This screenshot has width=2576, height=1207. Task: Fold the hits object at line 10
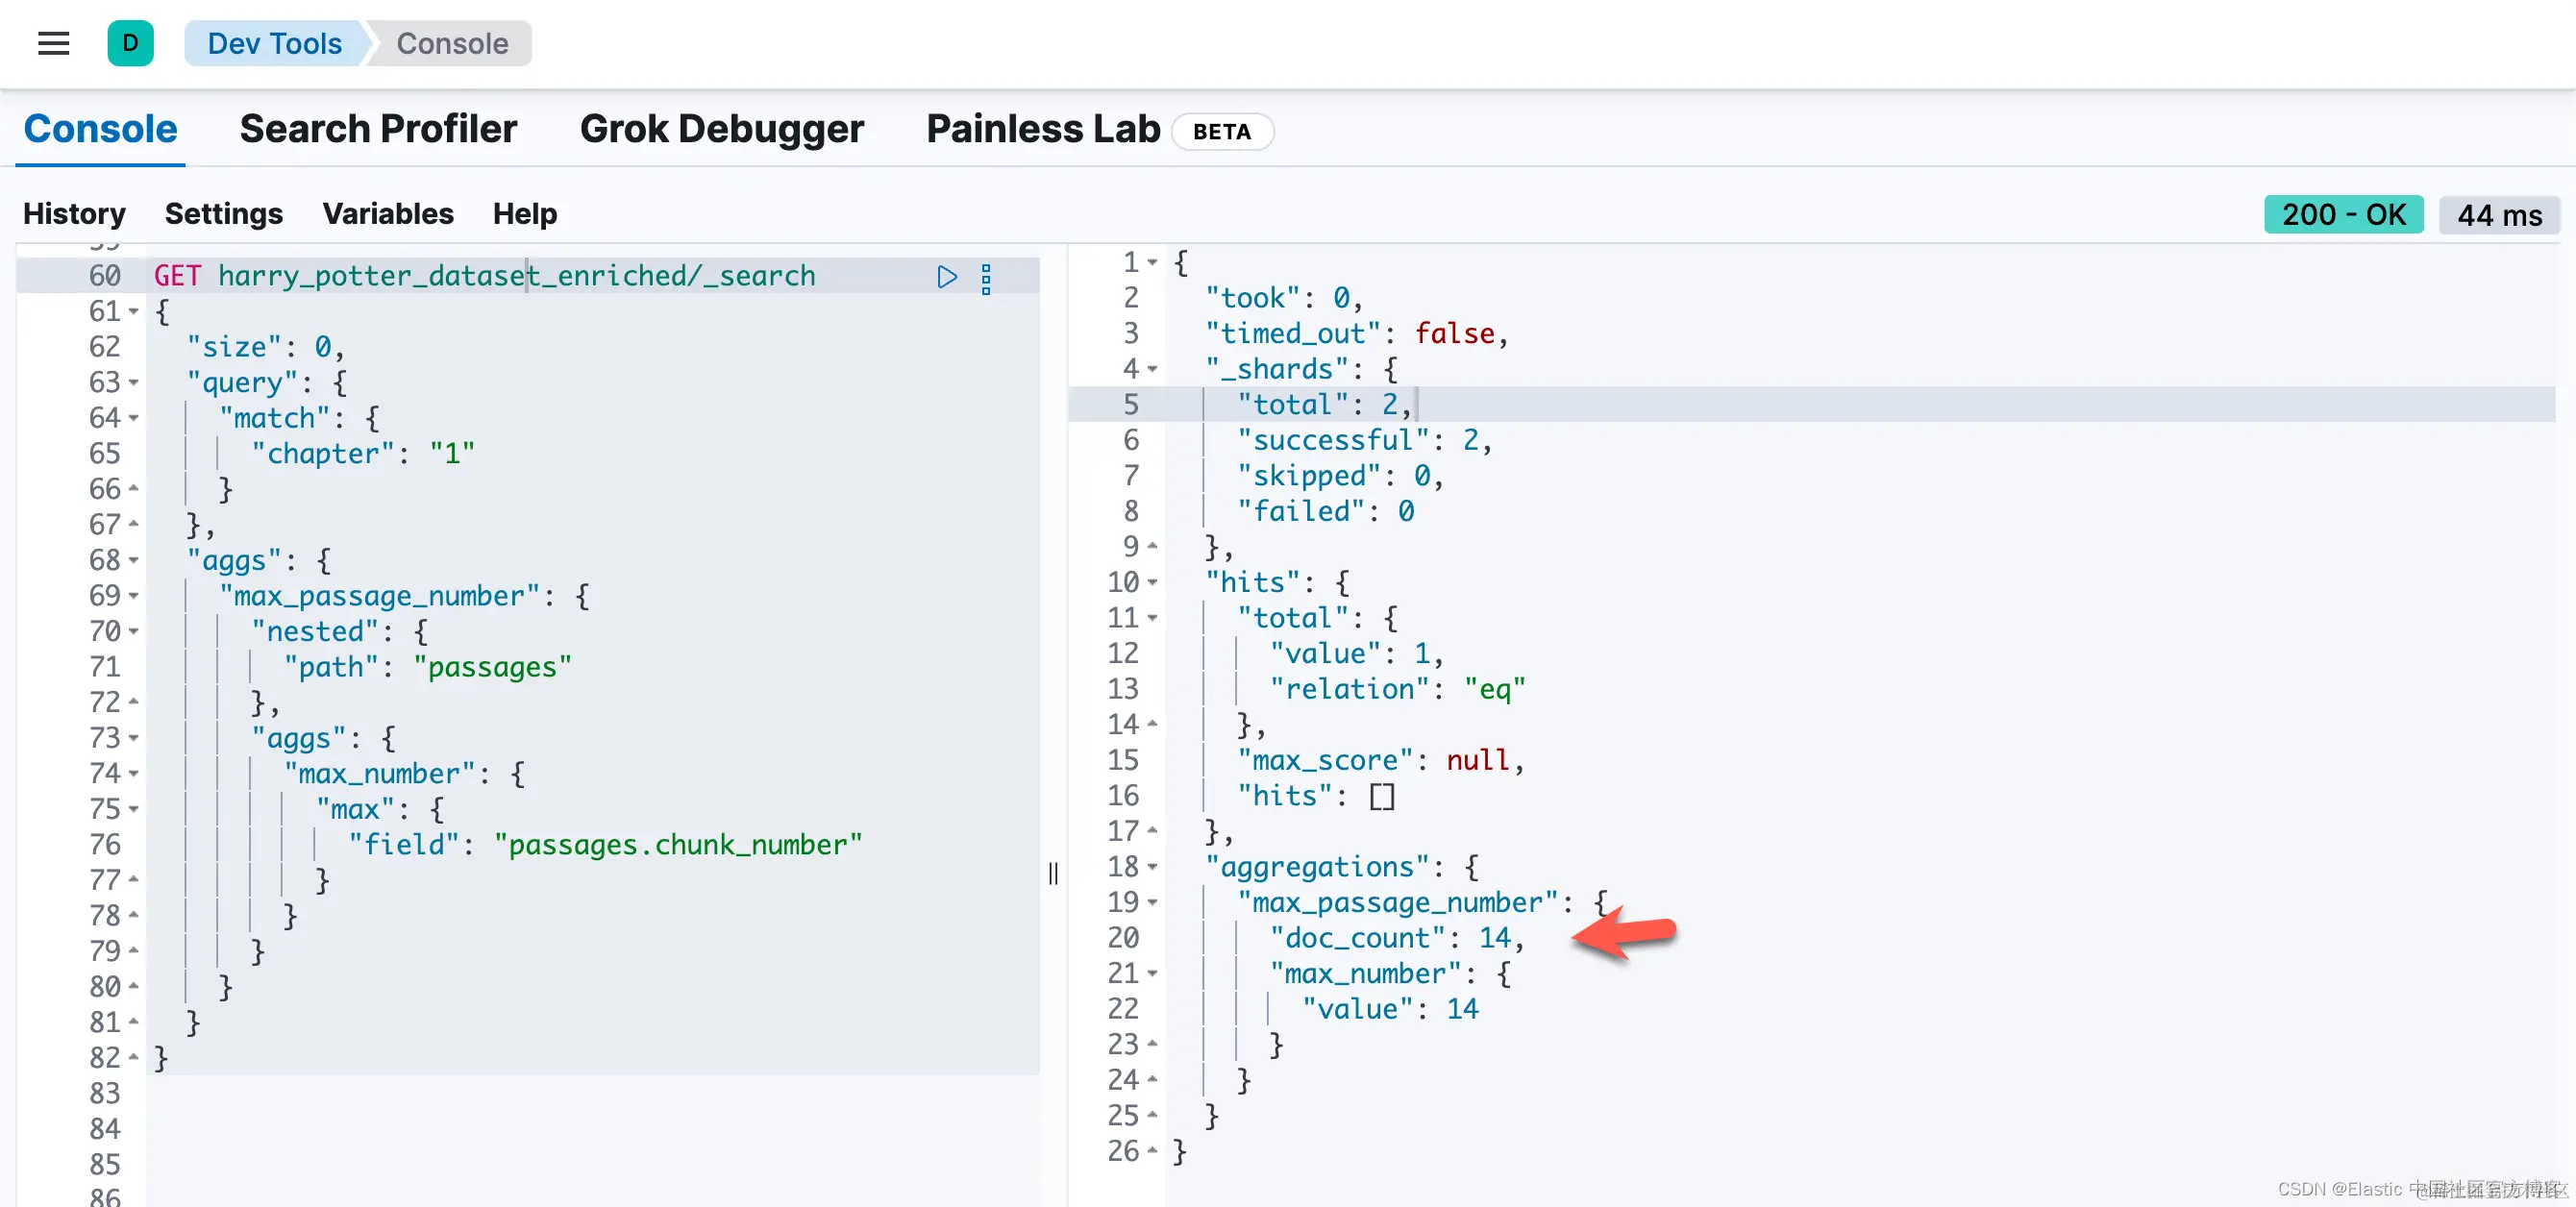click(1152, 583)
